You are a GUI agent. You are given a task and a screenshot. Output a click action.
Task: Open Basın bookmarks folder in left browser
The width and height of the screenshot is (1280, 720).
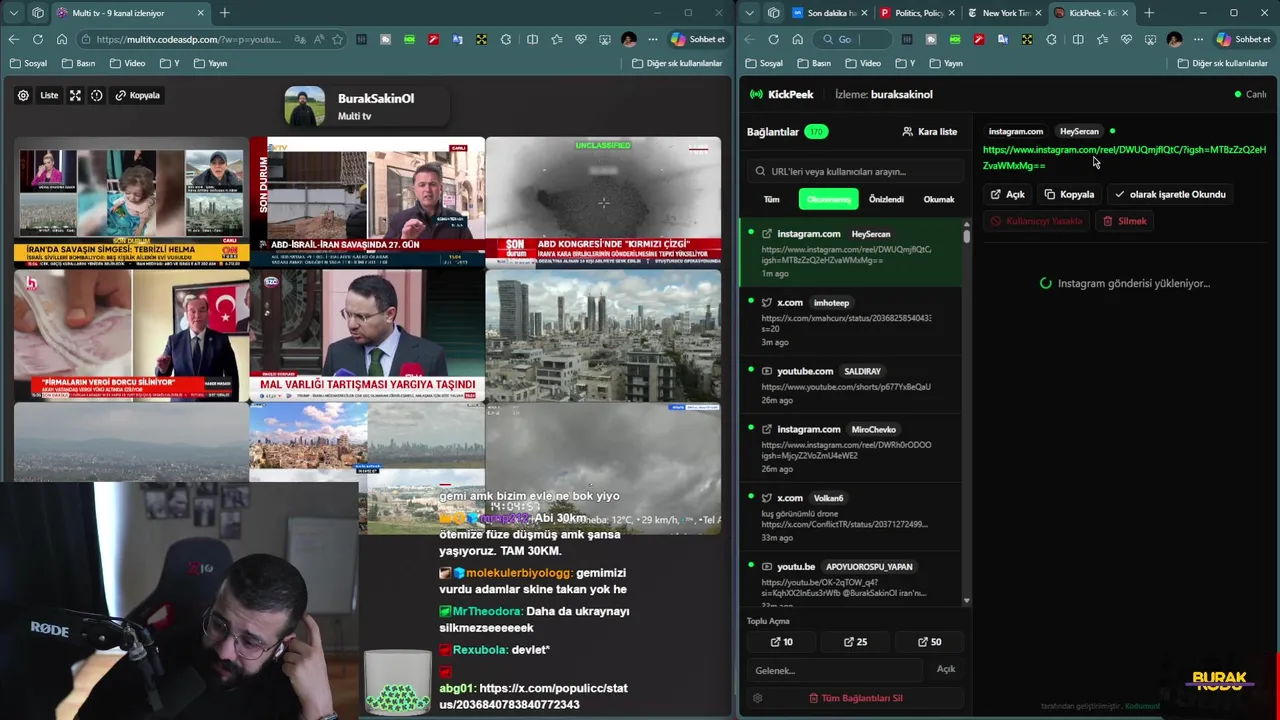point(78,63)
